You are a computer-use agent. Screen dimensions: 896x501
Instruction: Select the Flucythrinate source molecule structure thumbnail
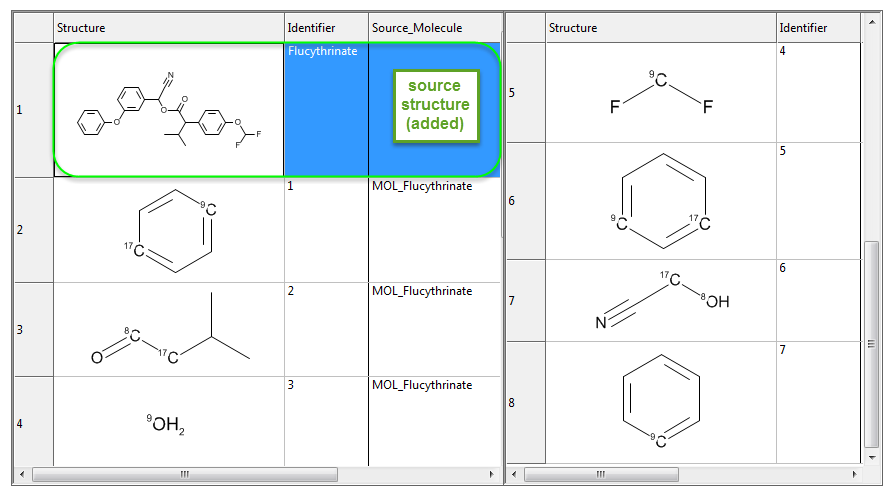coord(169,110)
